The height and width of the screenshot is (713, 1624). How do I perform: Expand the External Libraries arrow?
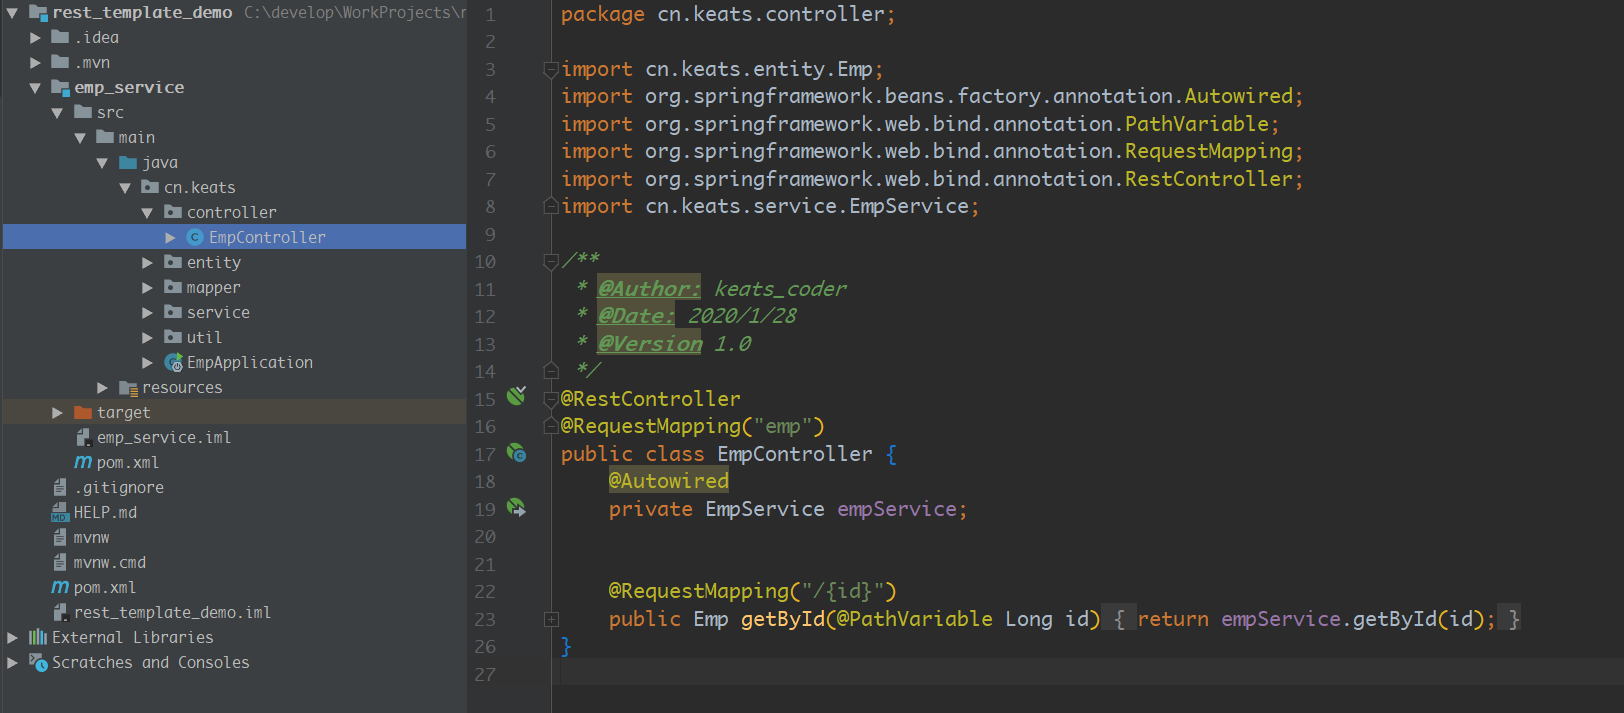12,637
